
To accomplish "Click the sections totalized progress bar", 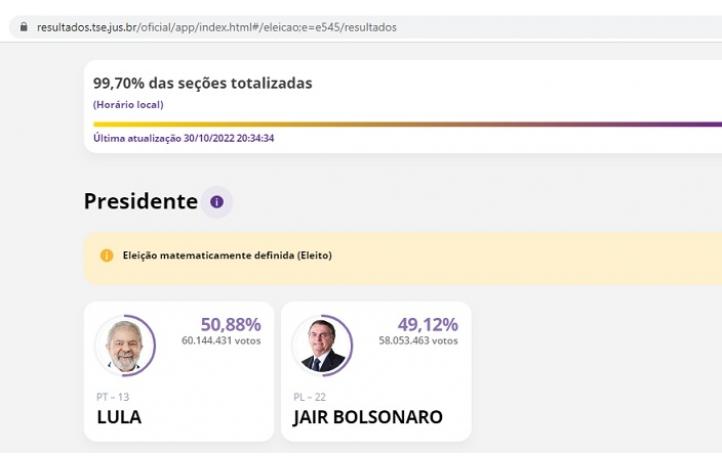I will tap(408, 124).
